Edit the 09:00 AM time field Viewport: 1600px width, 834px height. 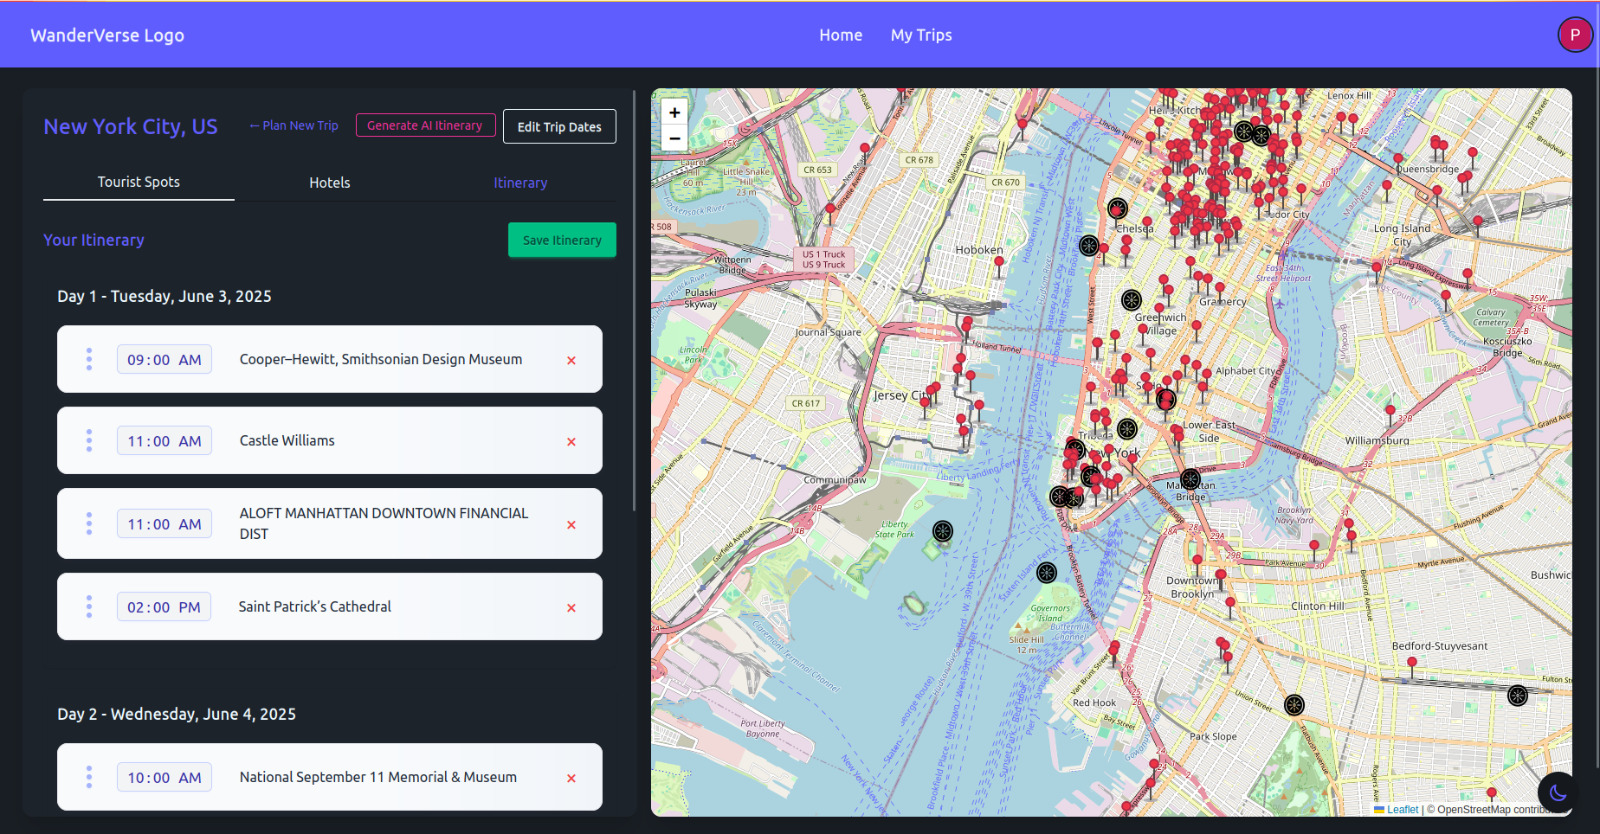coord(164,360)
